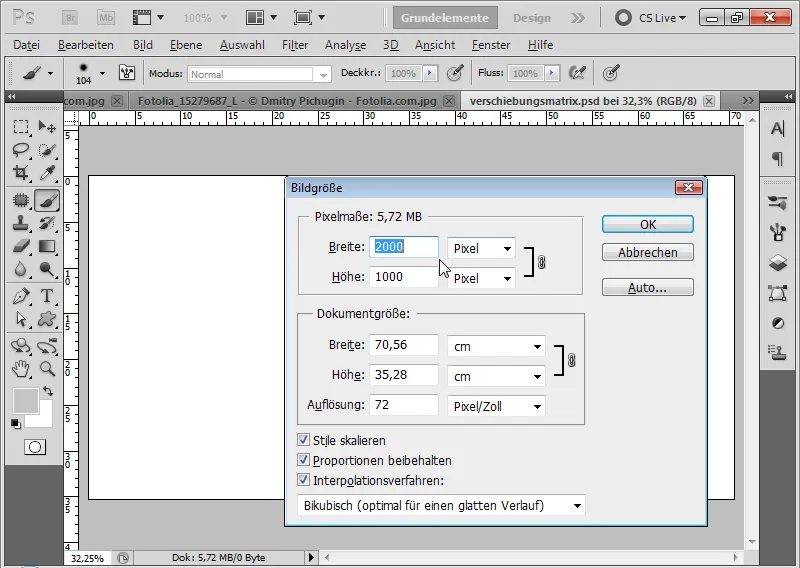
Task: Select the Path Selection tool
Action: click(21, 319)
